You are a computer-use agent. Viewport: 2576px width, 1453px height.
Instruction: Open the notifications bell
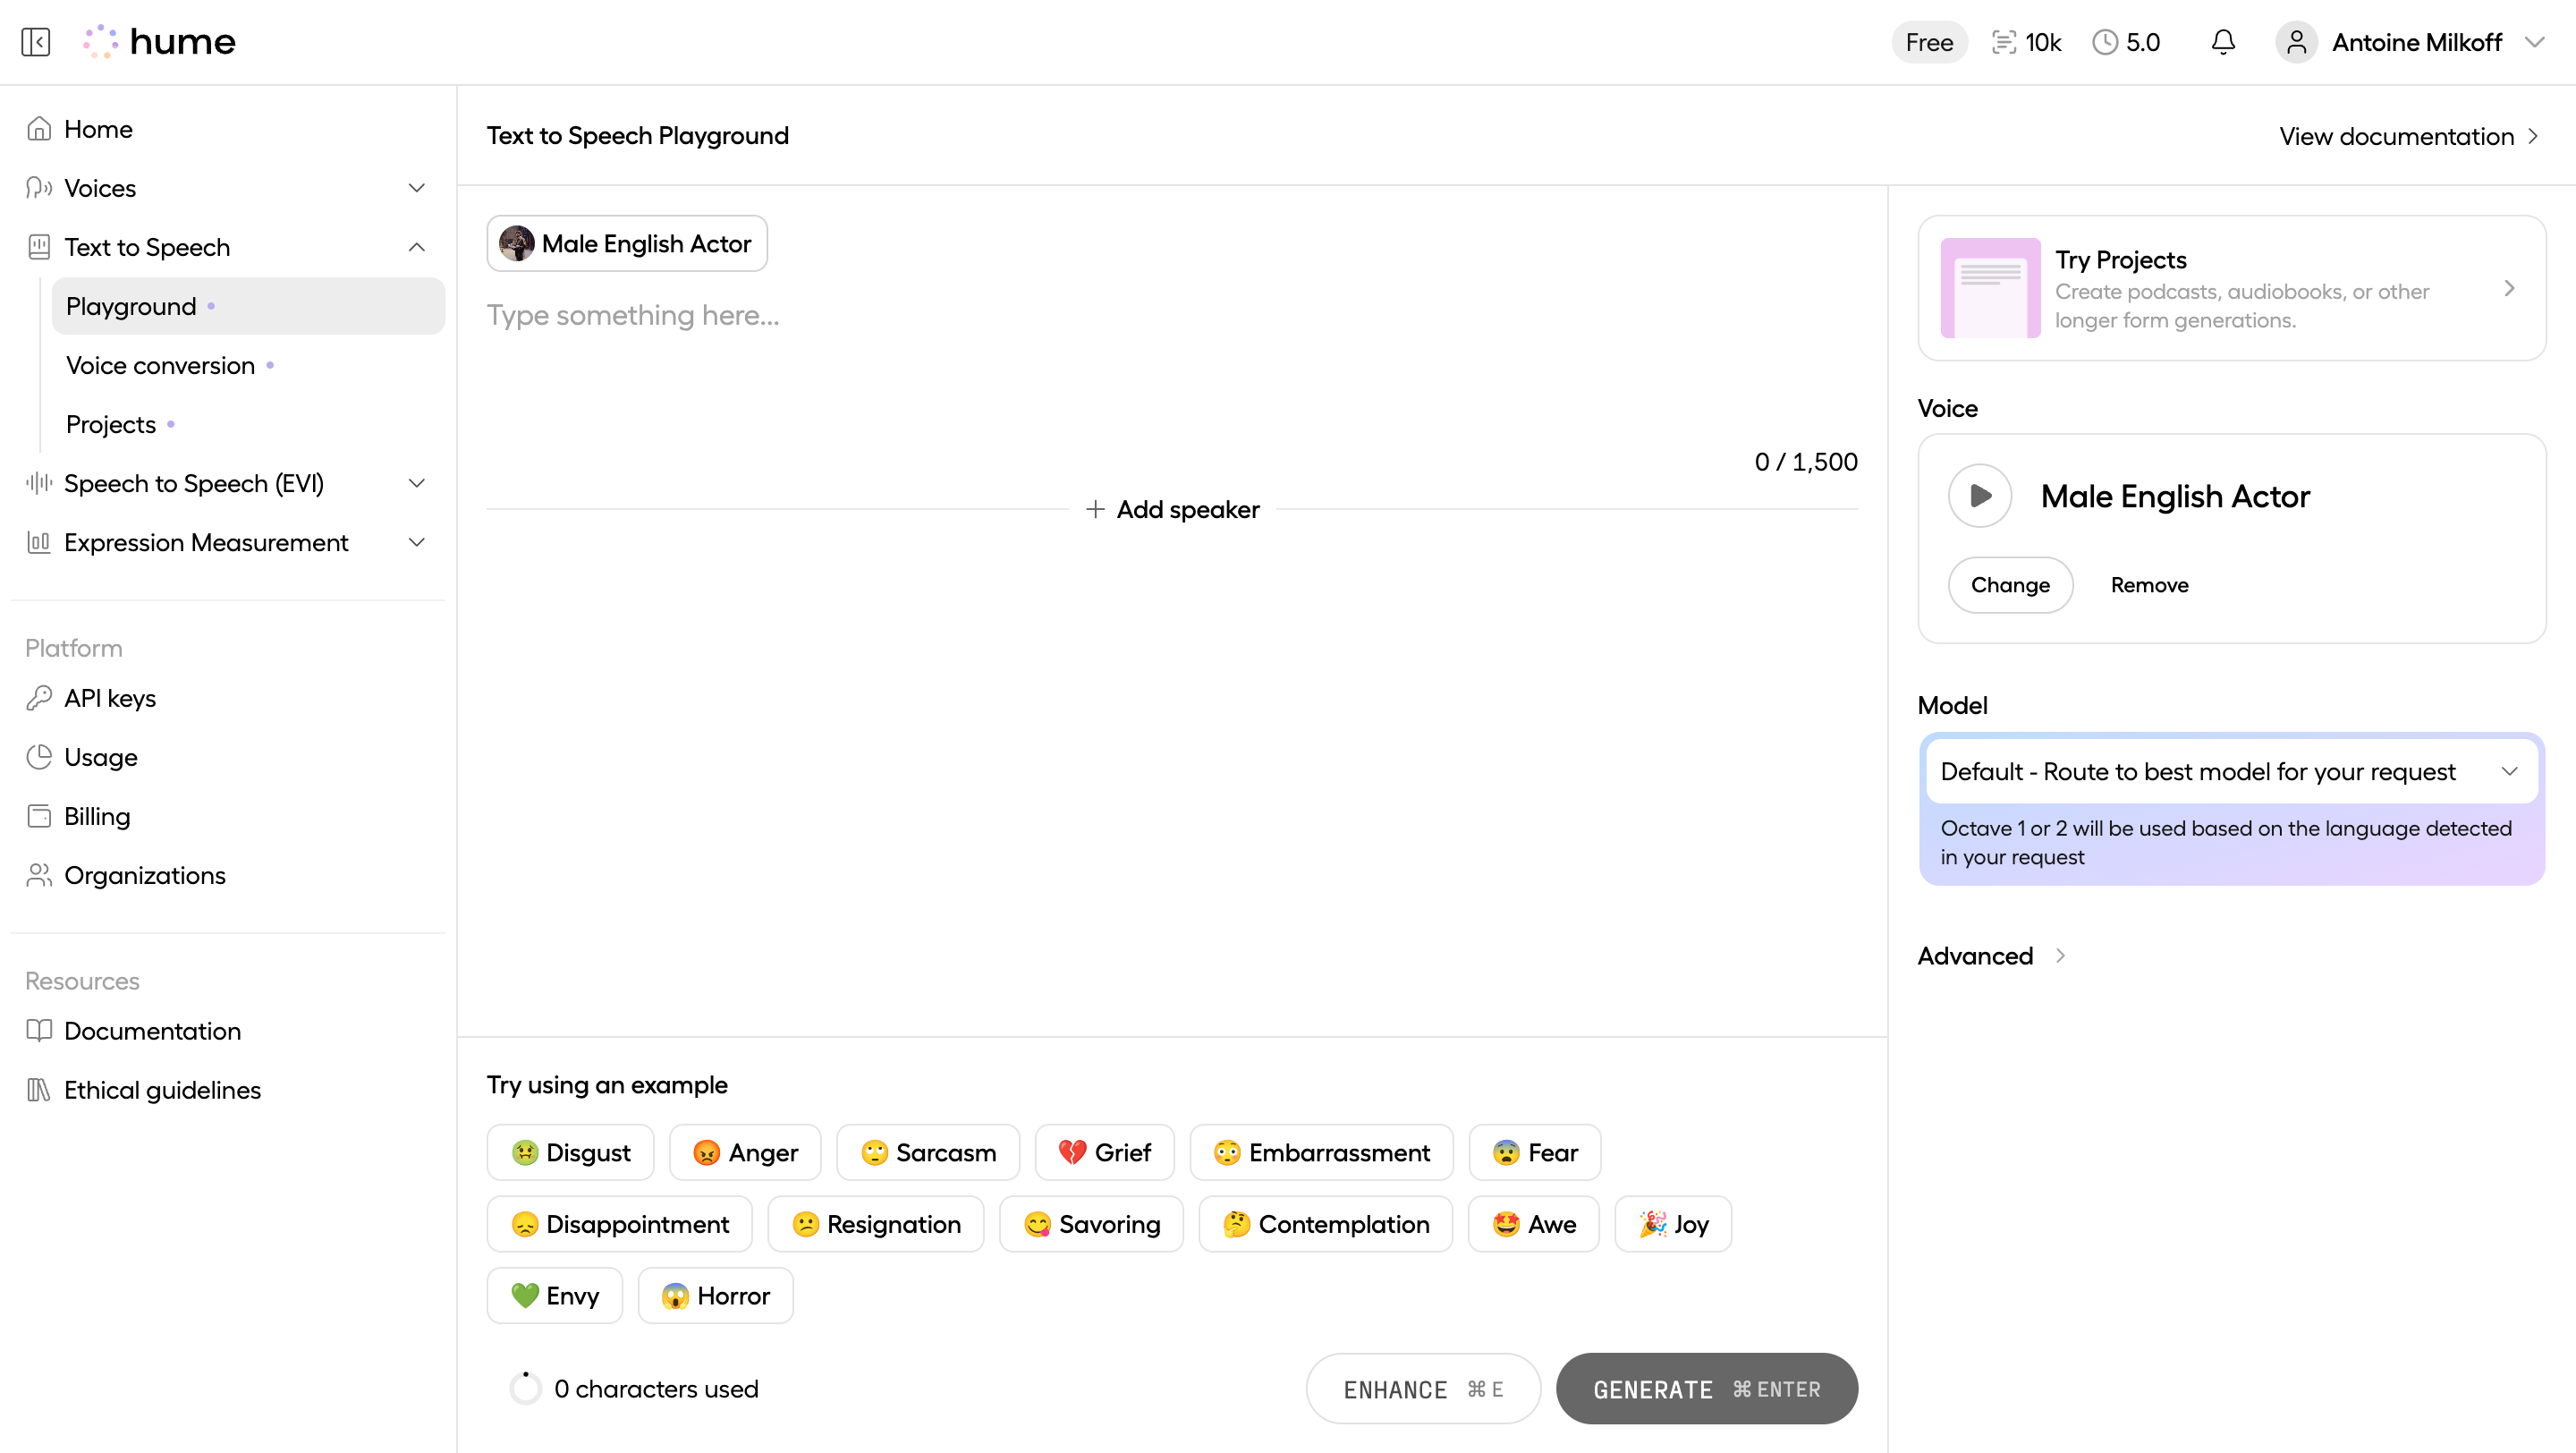pos(2222,42)
